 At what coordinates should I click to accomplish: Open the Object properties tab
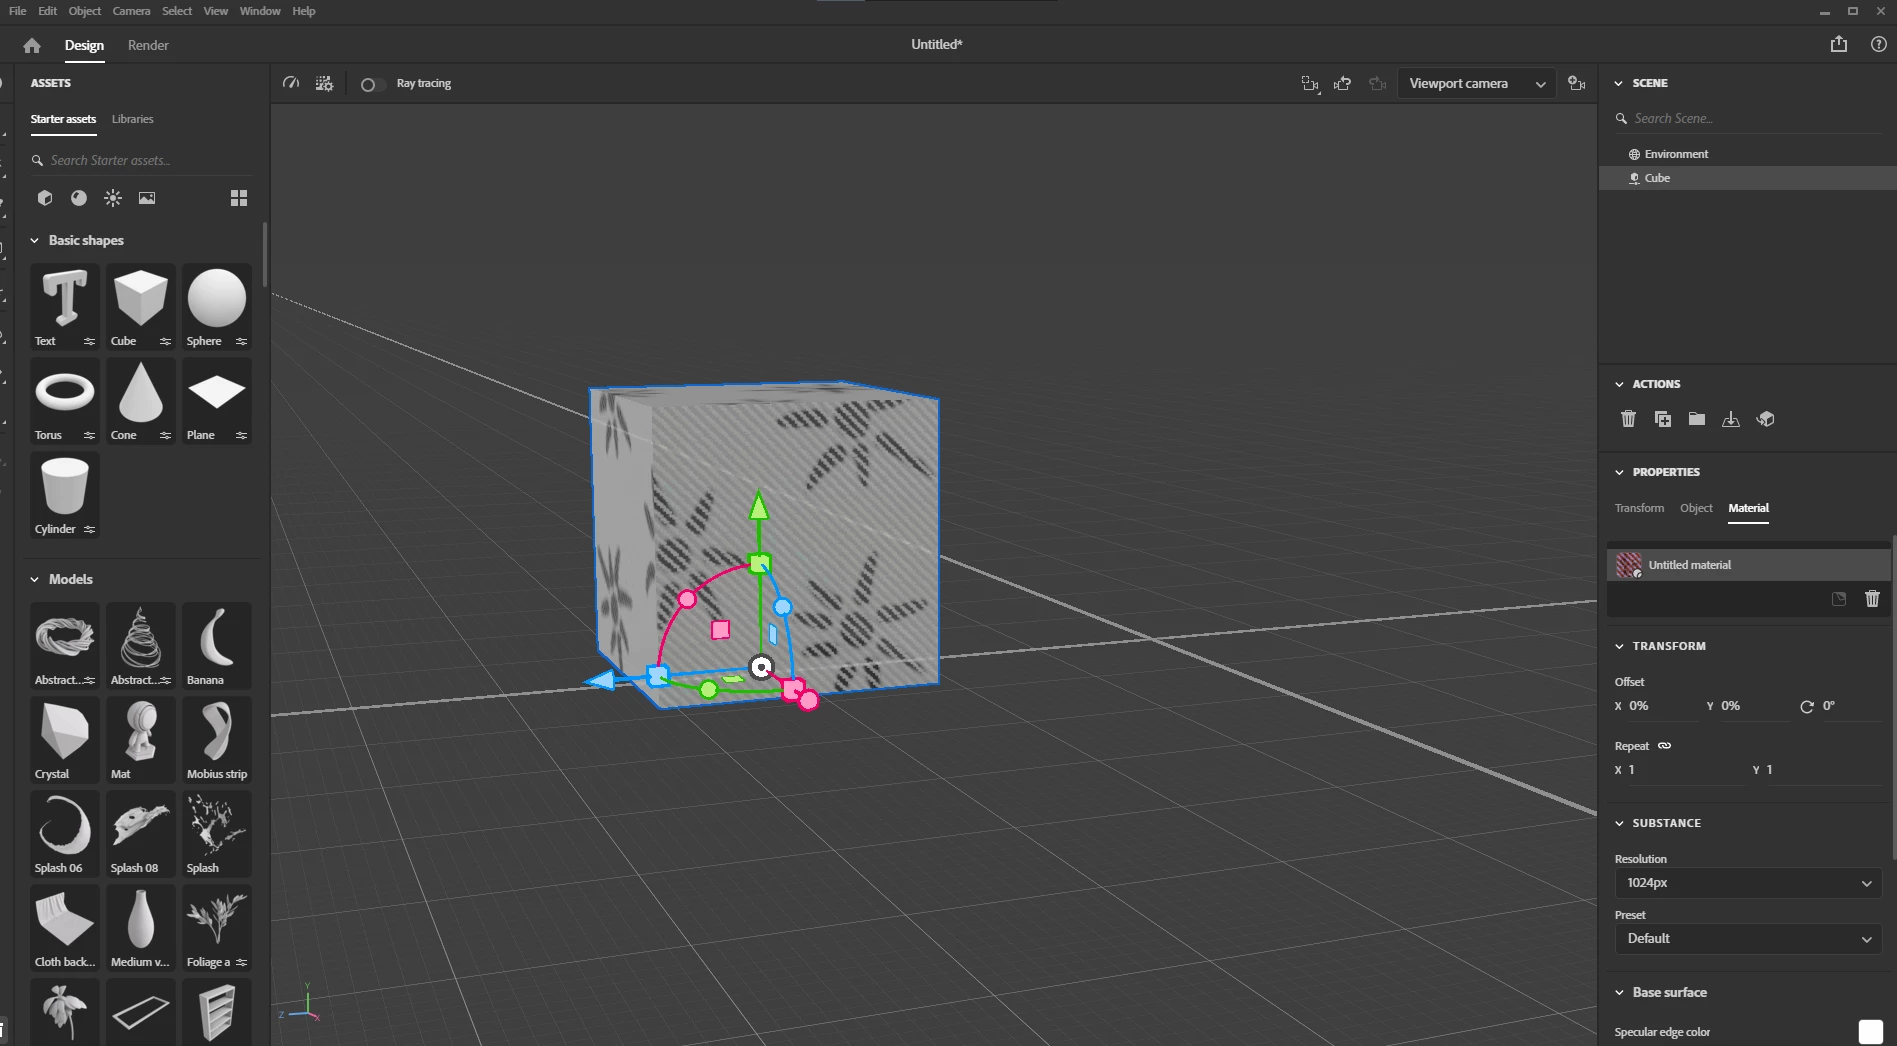point(1696,508)
